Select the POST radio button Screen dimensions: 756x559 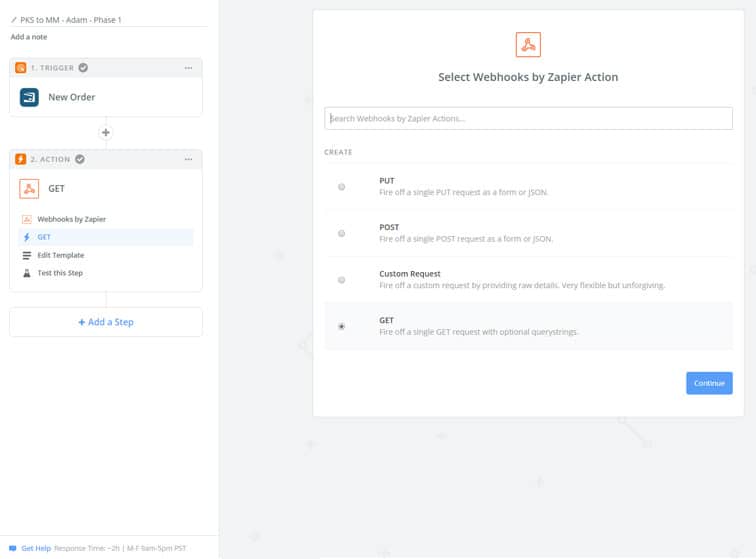[x=342, y=233]
